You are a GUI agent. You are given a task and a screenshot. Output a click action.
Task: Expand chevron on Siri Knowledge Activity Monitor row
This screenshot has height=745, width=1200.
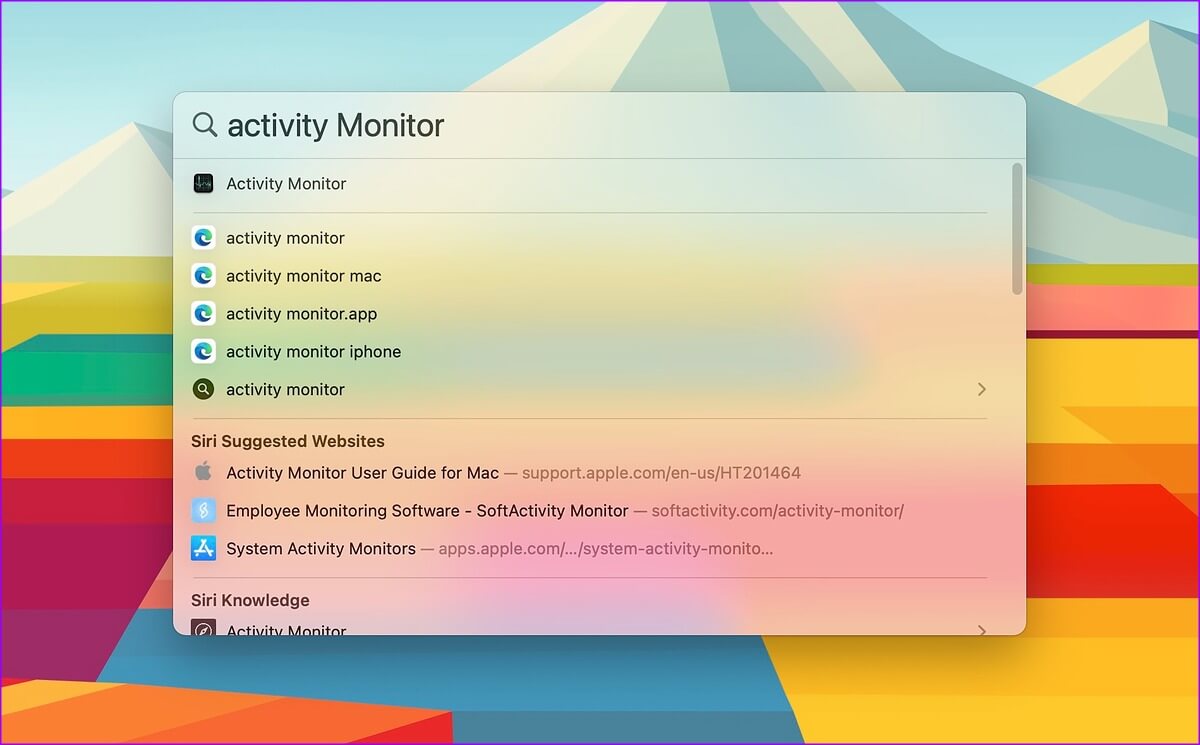[x=981, y=630]
